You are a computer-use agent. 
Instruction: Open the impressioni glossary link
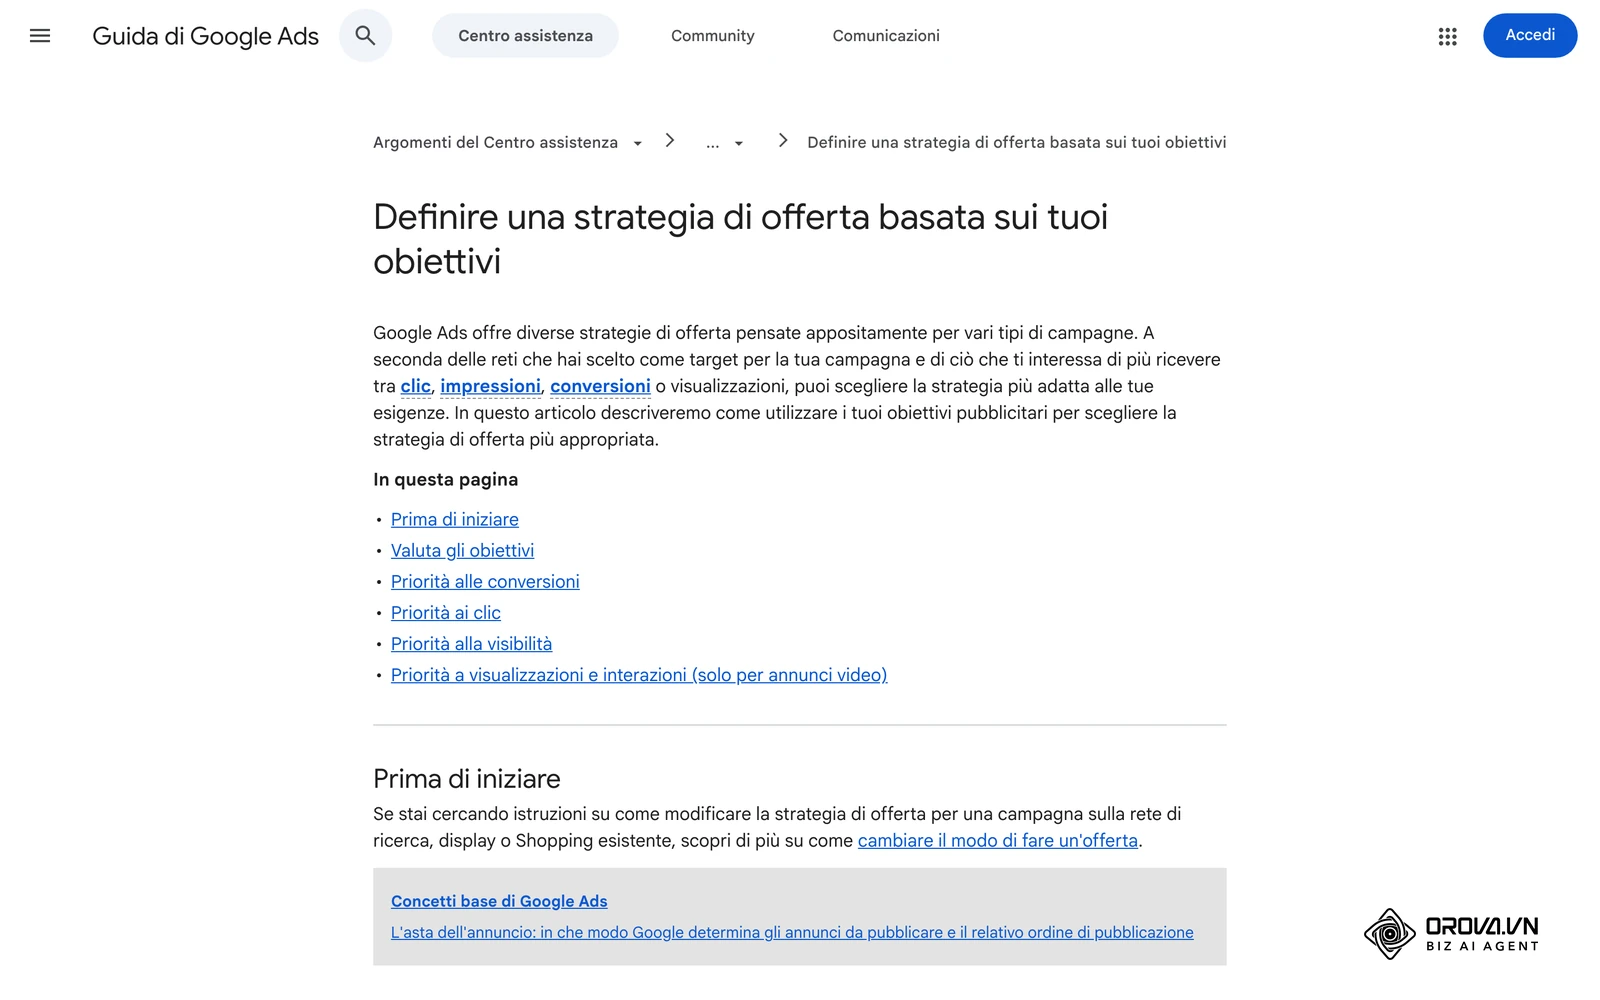click(x=490, y=386)
